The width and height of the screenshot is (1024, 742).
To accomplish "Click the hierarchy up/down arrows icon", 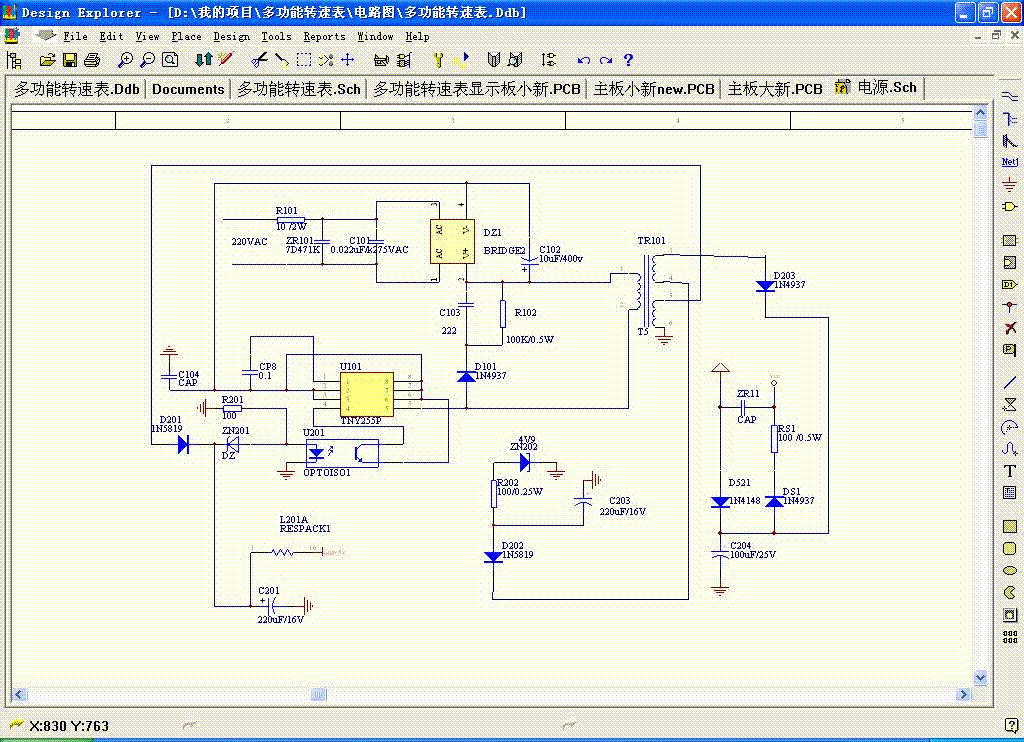I will (203, 60).
